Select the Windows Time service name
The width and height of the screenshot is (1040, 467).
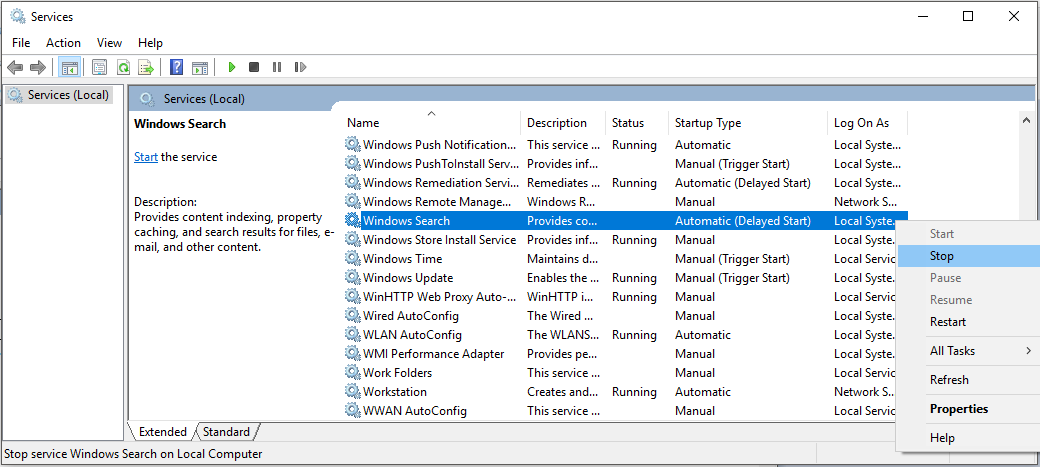[x=402, y=259]
